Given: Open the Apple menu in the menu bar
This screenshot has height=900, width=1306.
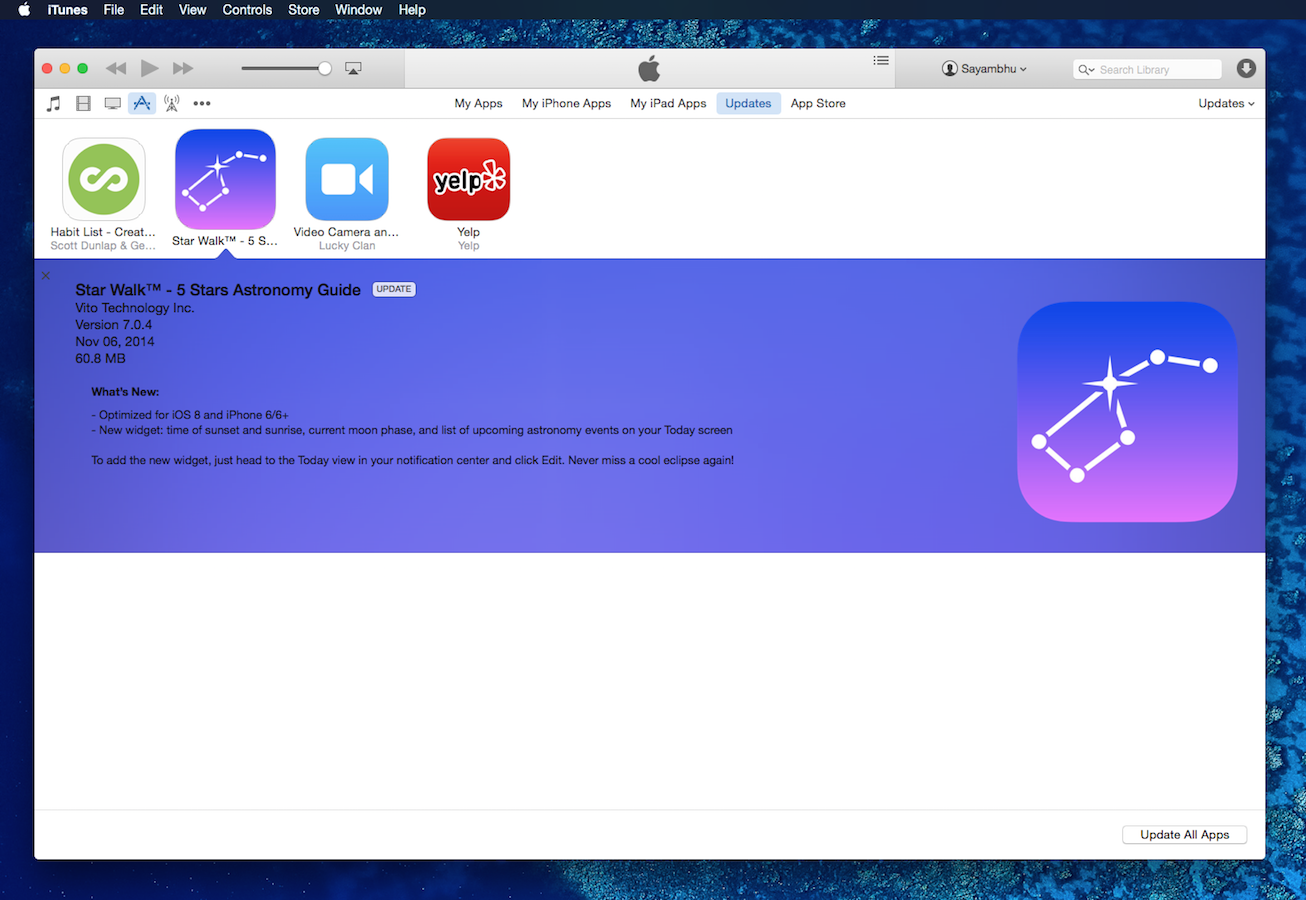Looking at the screenshot, I should pos(24,10).
